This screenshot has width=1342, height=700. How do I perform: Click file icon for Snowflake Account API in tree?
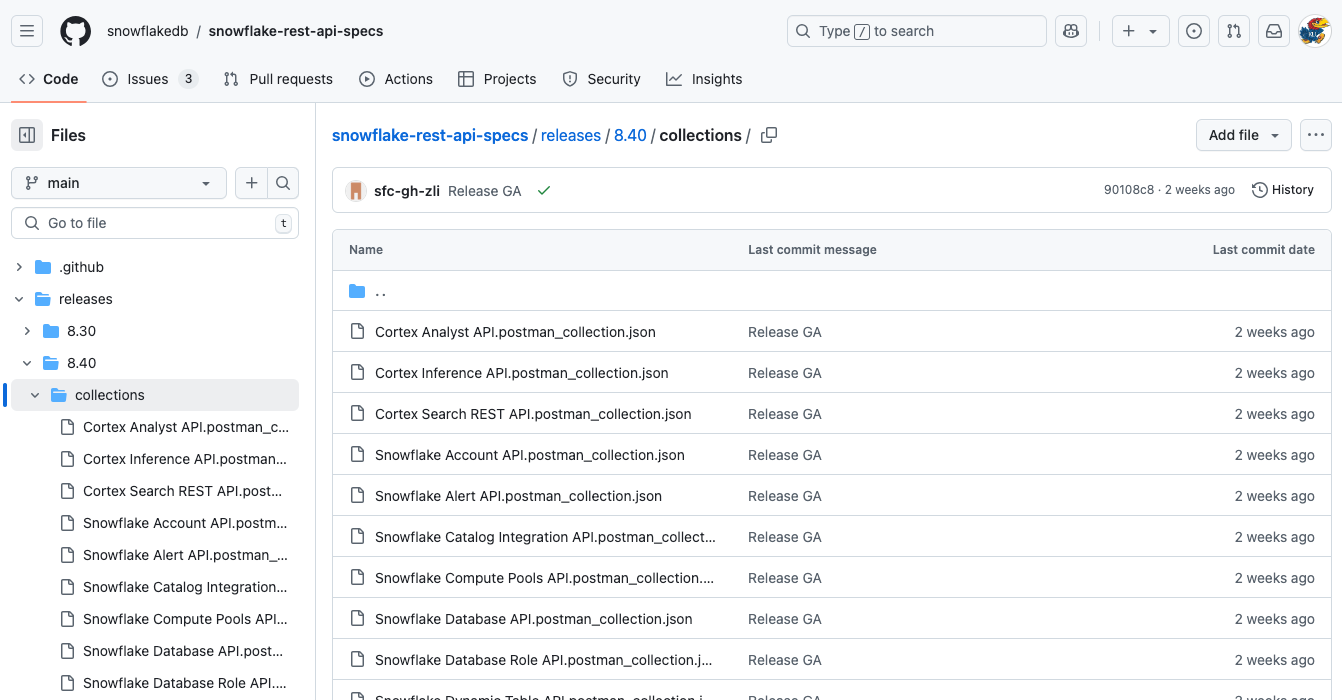pyautogui.click(x=67, y=523)
